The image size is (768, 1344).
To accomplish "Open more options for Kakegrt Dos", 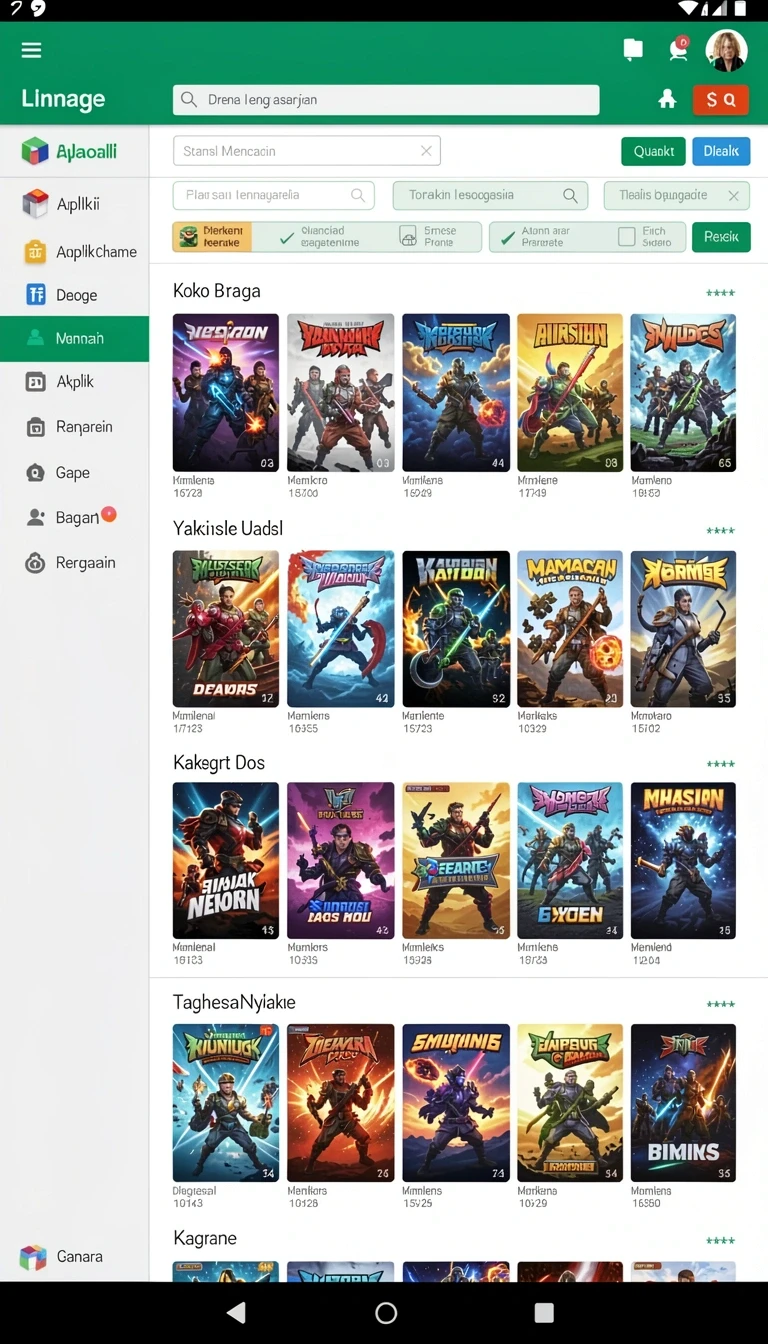I will [x=720, y=764].
